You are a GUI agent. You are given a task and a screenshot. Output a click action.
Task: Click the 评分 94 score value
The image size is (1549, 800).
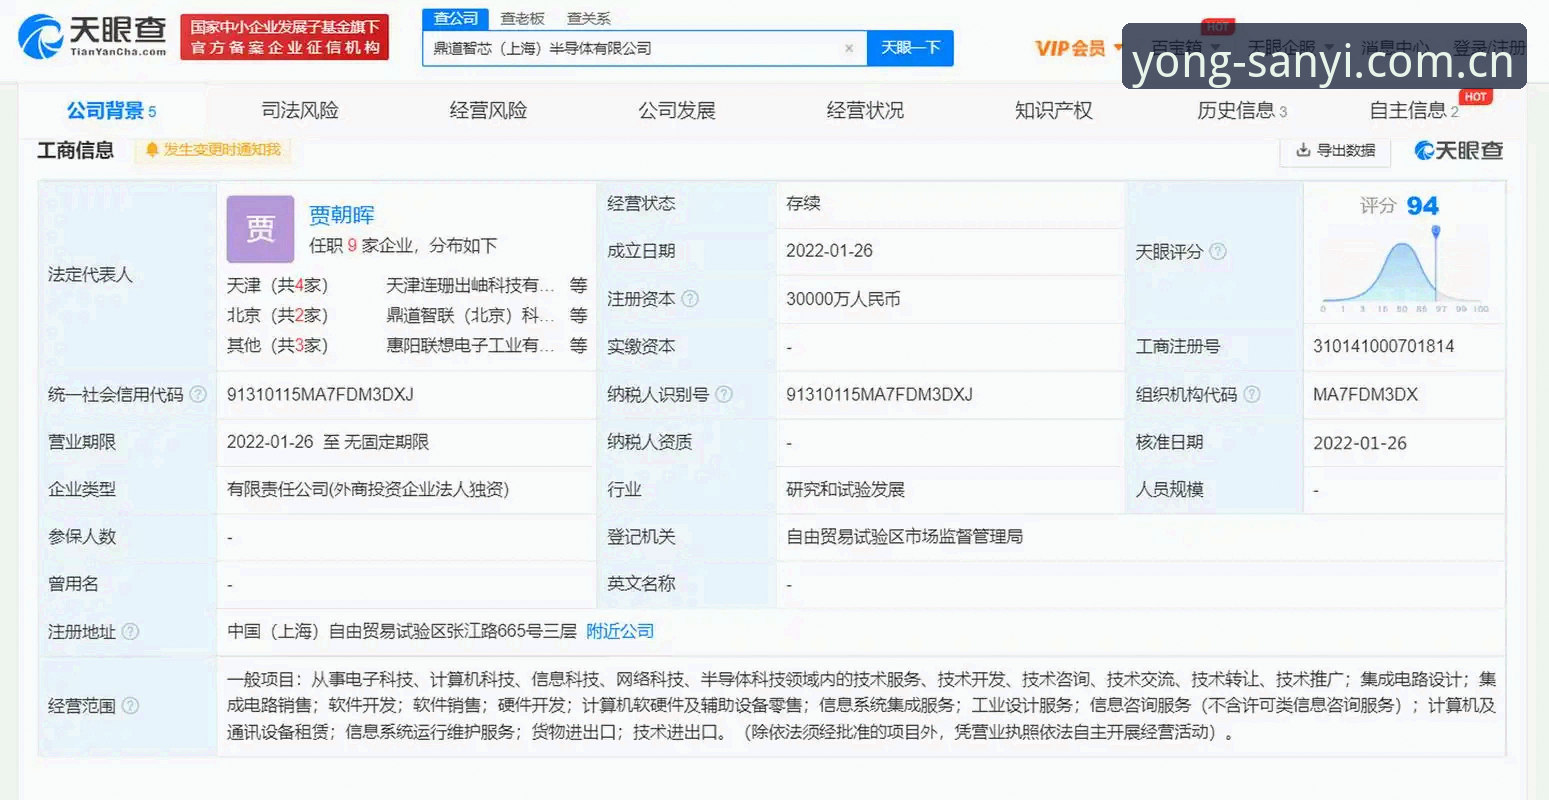pyautogui.click(x=1399, y=205)
